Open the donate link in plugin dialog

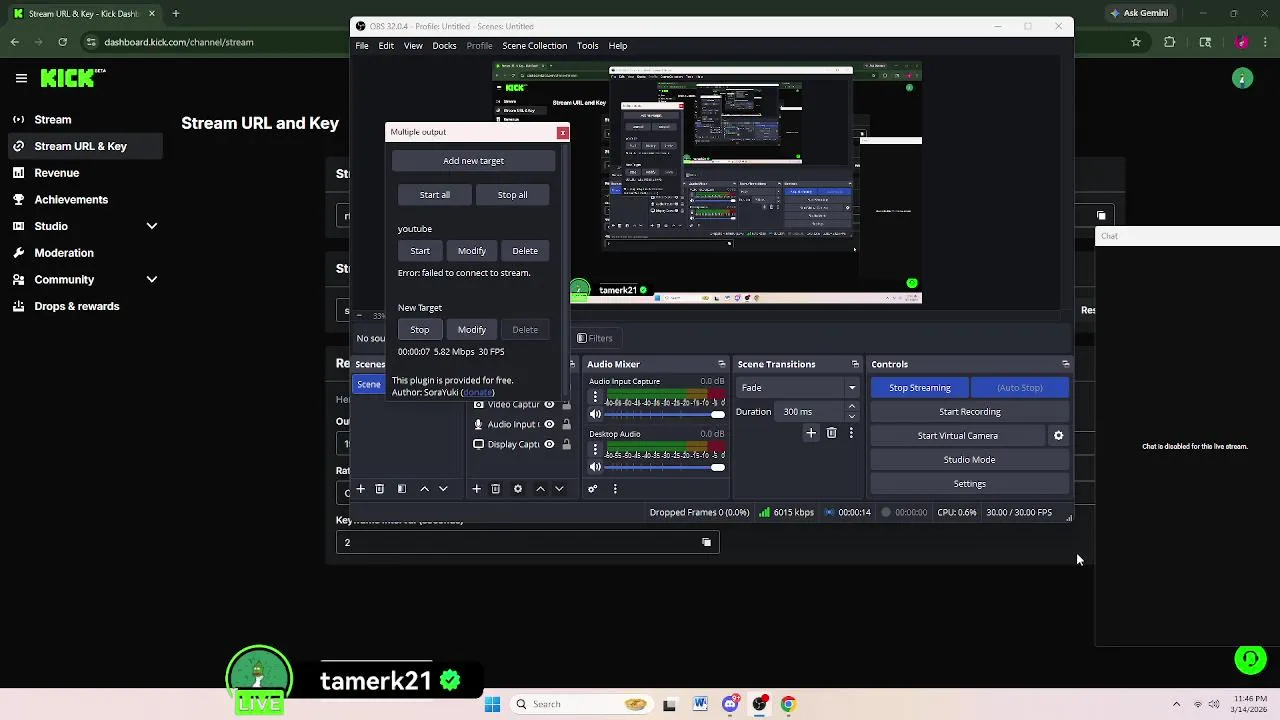coord(477,393)
